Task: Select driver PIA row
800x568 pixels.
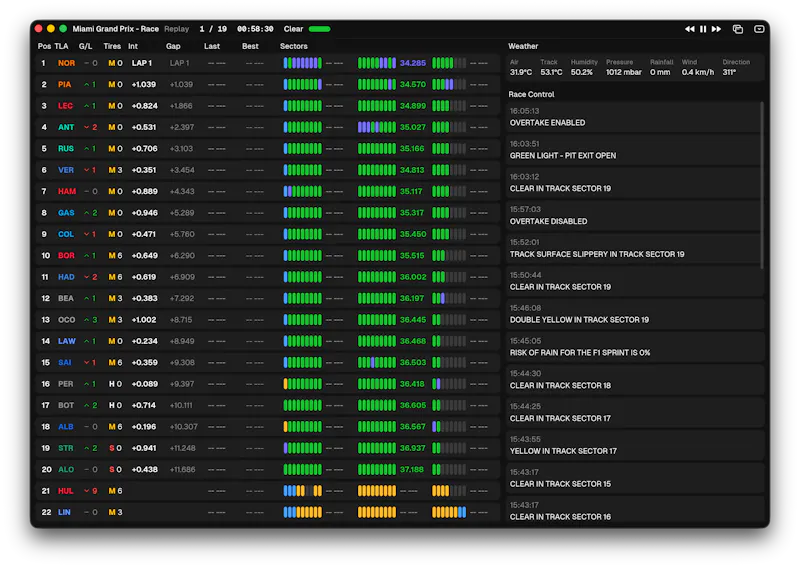Action: click(267, 85)
